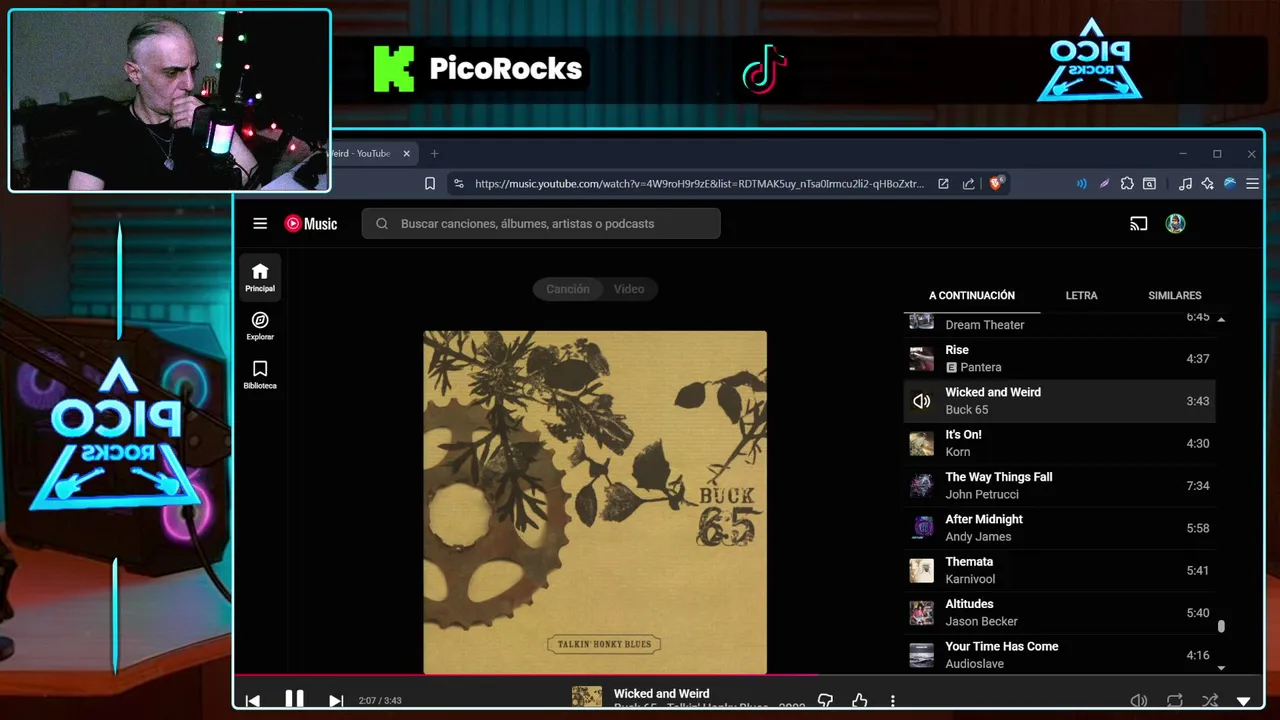Pause the current song

click(294, 699)
